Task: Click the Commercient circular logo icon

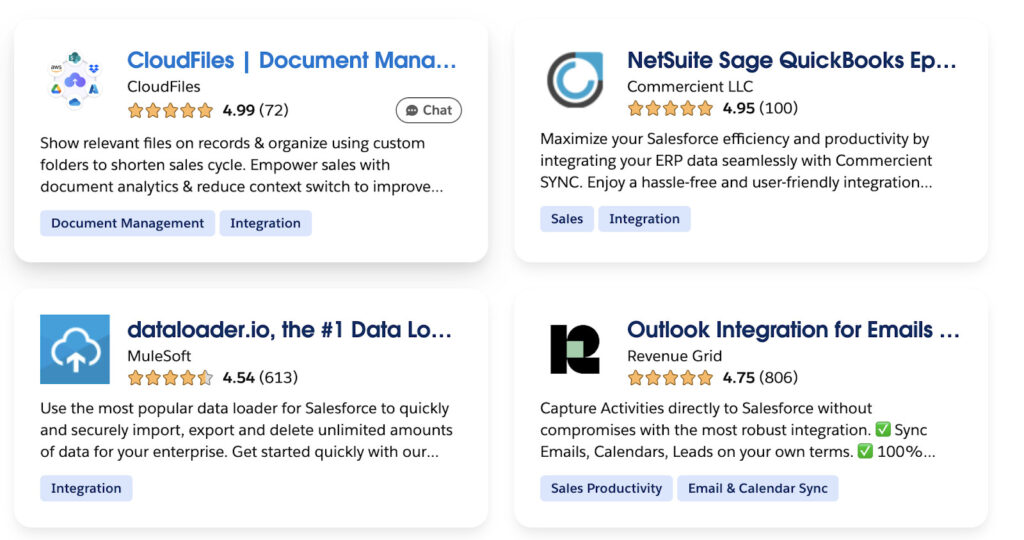Action: 575,80
